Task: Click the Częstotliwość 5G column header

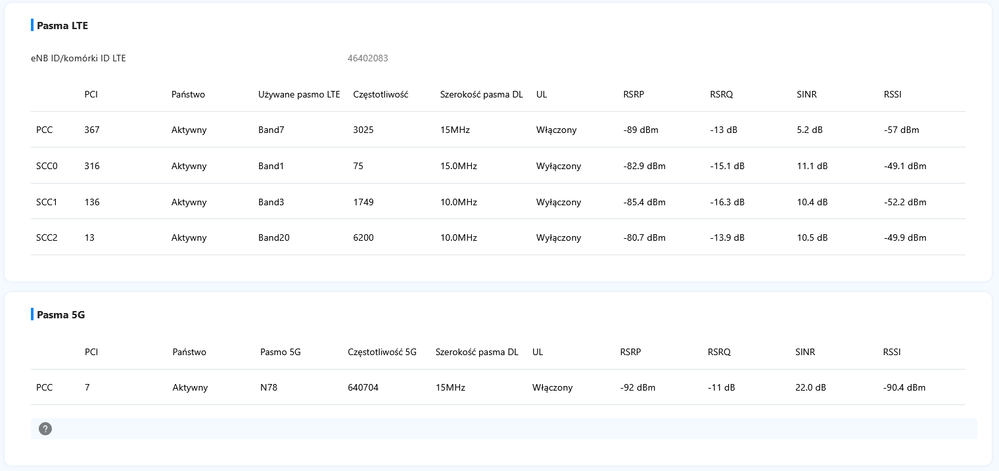Action: coord(382,352)
